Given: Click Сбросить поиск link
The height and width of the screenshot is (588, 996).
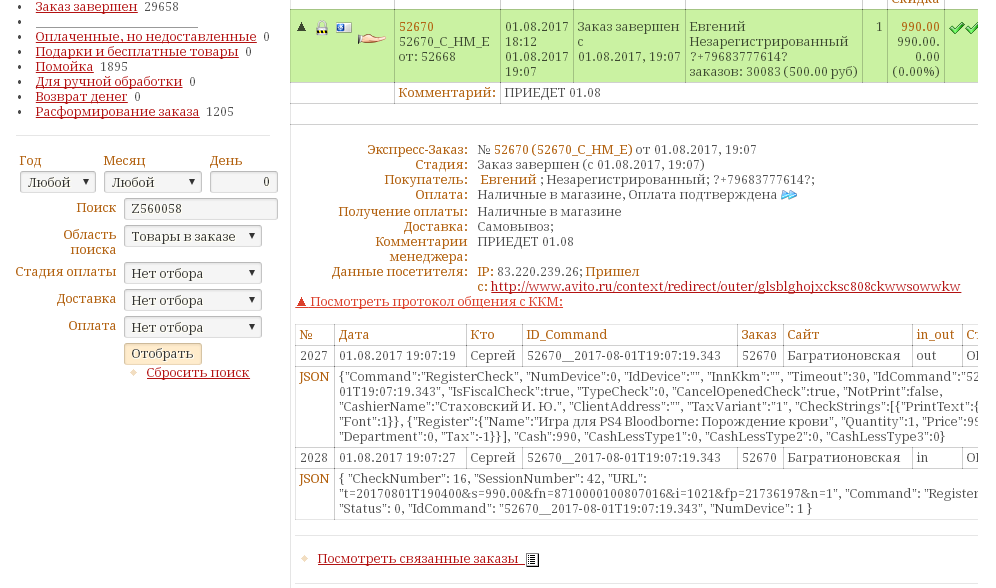Looking at the screenshot, I should coord(198,373).
